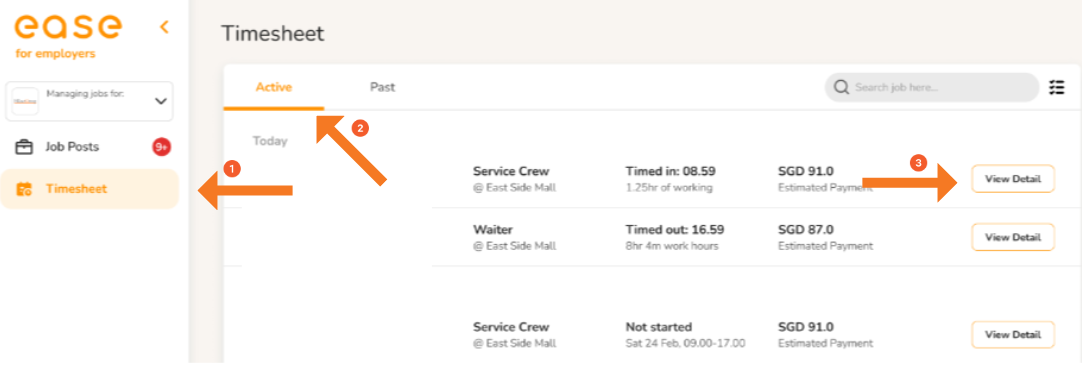View Detail for the Waiter job
Viewport: 1082px width, 376px height.
1012,237
